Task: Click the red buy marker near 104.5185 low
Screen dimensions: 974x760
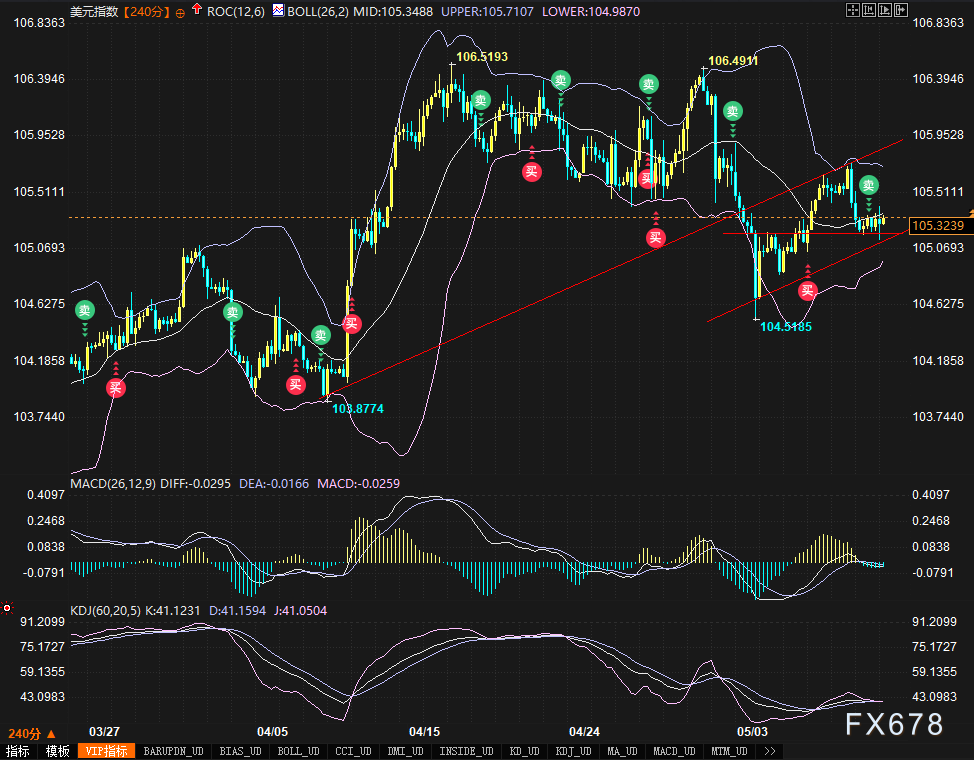Action: [807, 291]
